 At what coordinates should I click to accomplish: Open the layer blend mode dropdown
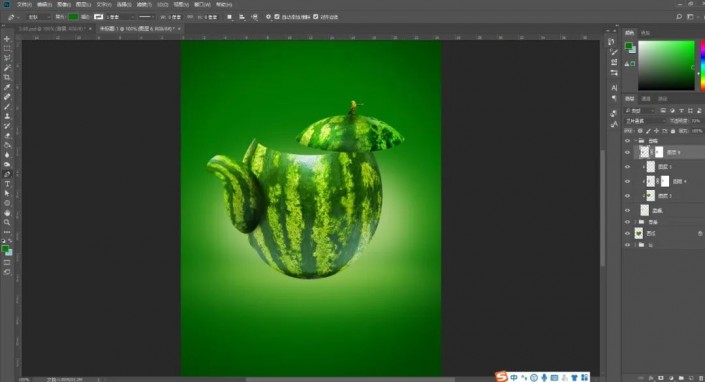tap(645, 120)
